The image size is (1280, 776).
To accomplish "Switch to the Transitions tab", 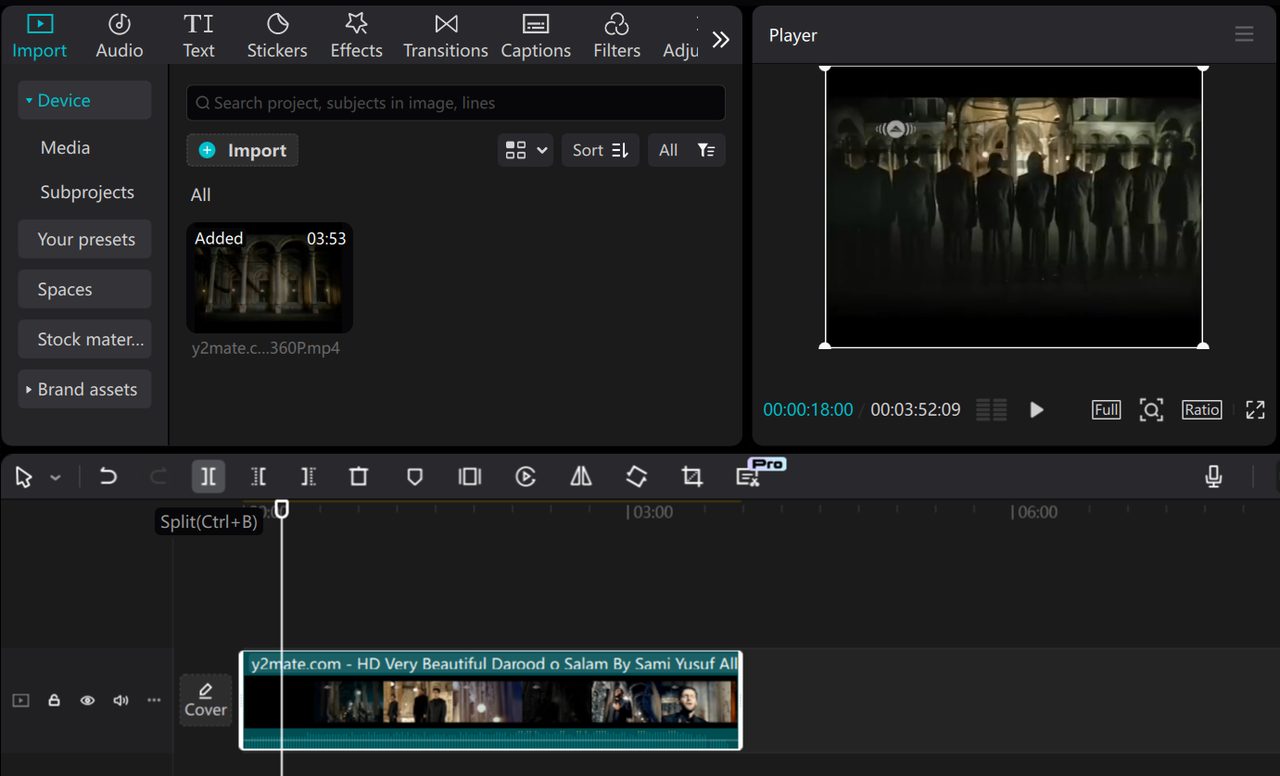I will pyautogui.click(x=445, y=36).
